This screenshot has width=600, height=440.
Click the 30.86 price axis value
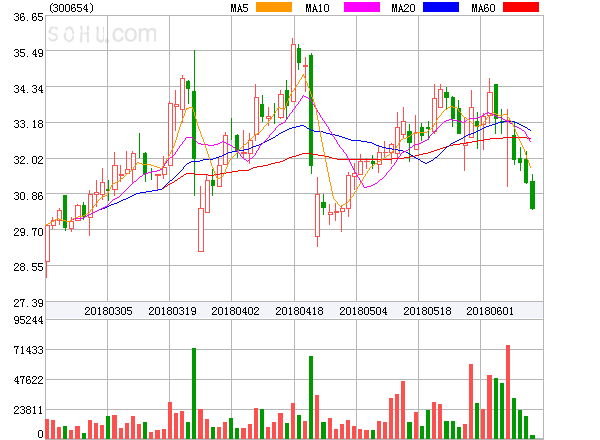pos(29,196)
